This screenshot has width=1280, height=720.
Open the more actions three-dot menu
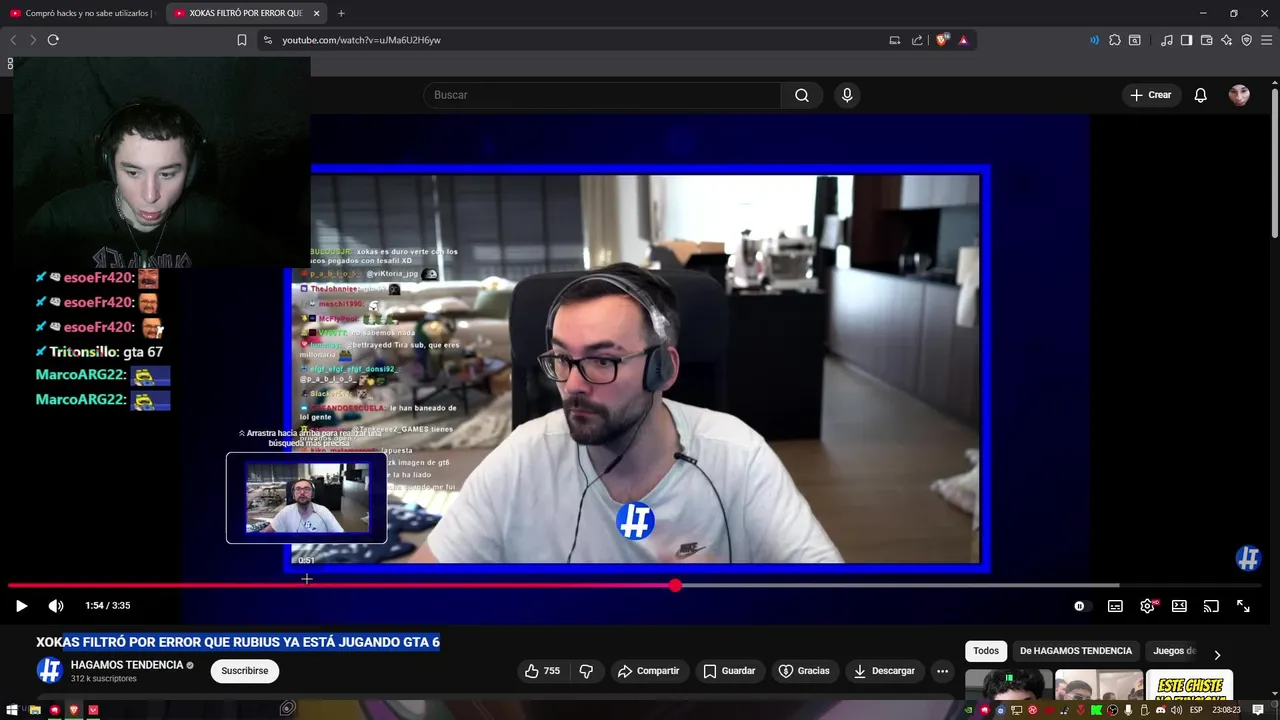(942, 671)
